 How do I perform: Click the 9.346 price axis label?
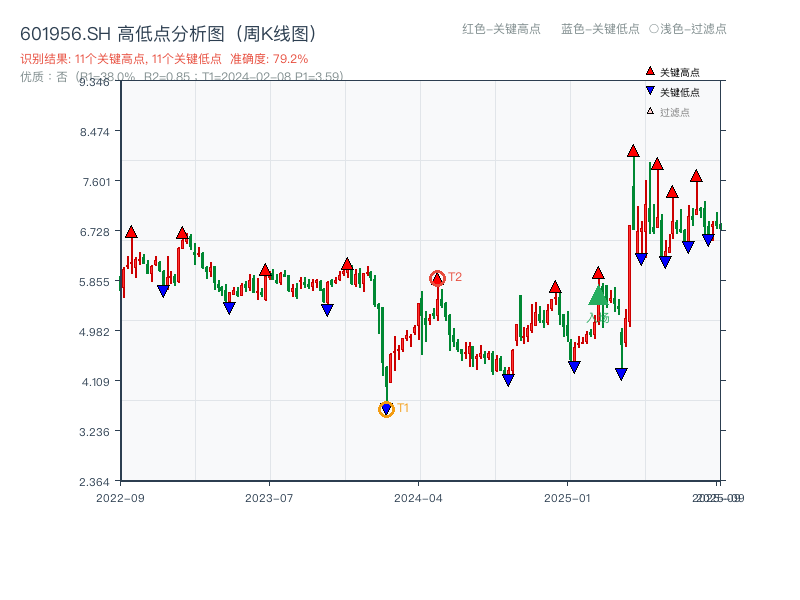[x=96, y=84]
